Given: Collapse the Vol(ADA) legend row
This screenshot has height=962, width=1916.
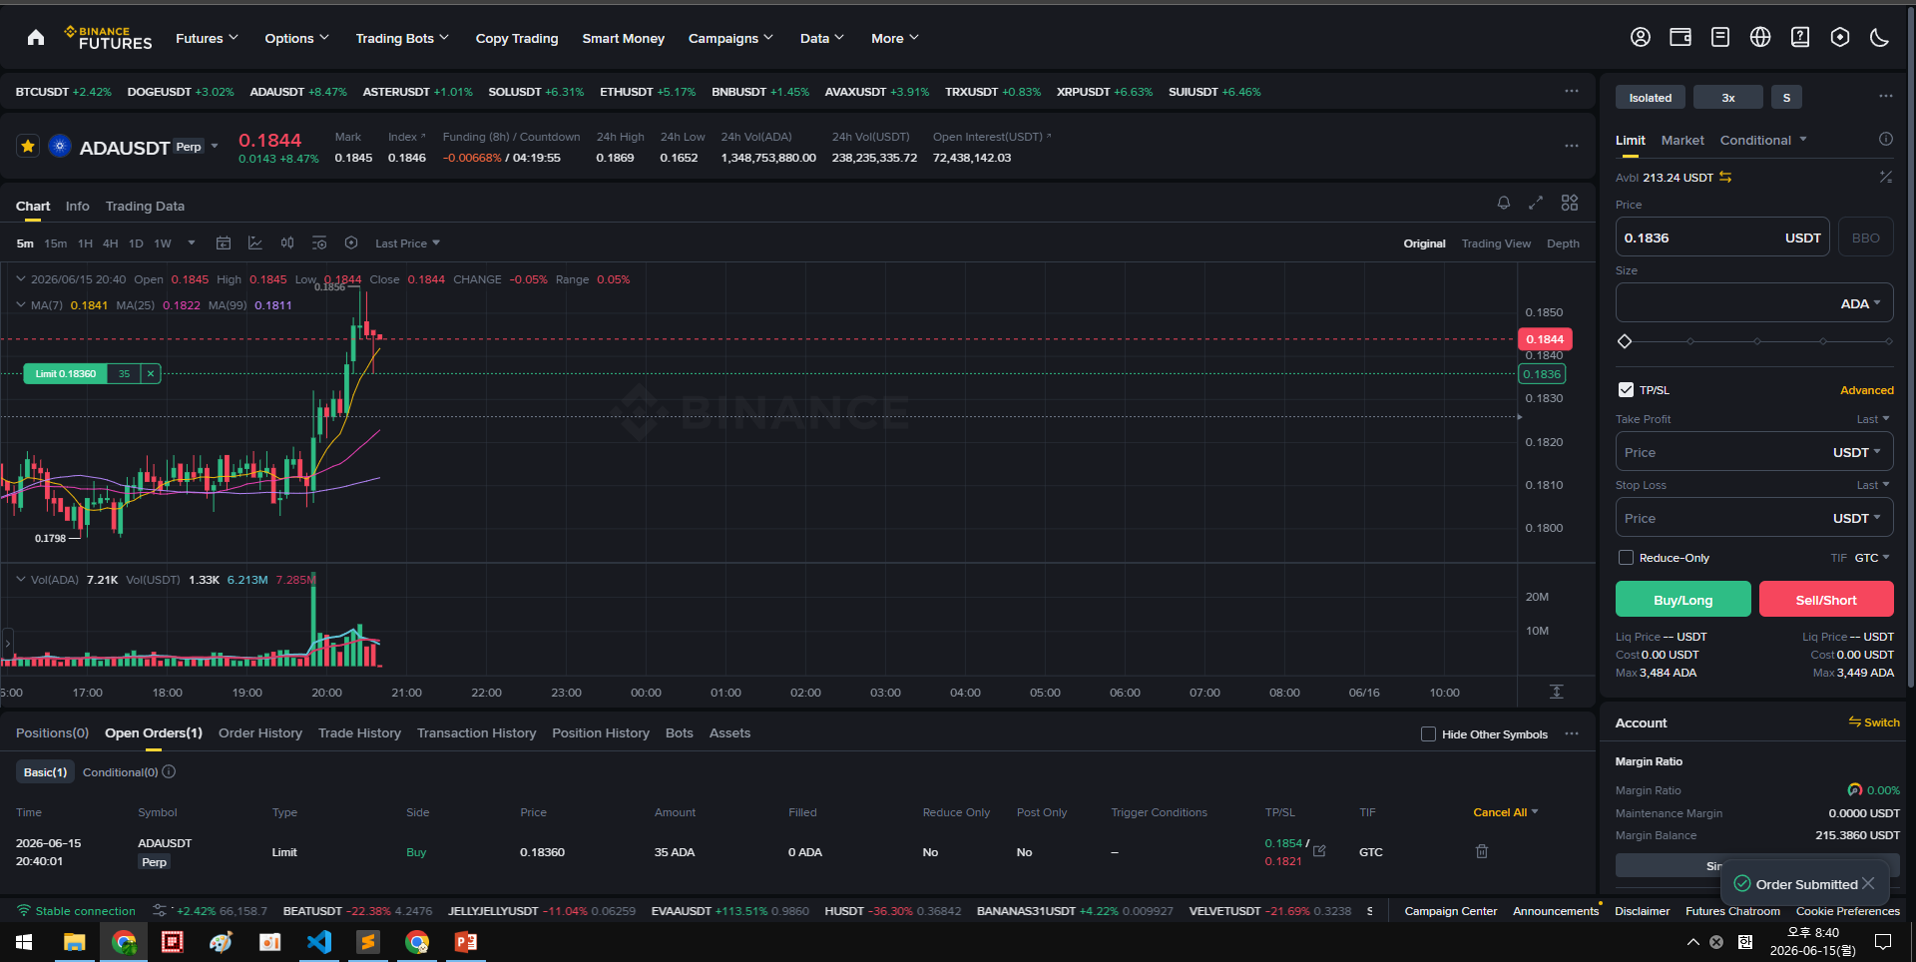Looking at the screenshot, I should (20, 579).
